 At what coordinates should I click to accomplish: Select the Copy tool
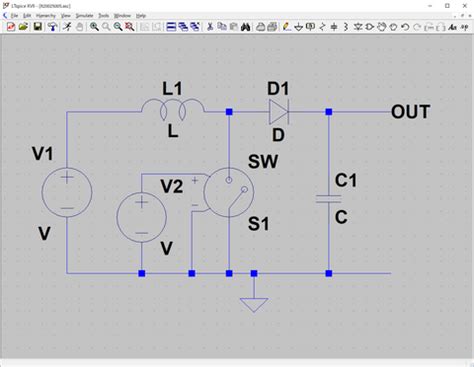click(x=222, y=27)
